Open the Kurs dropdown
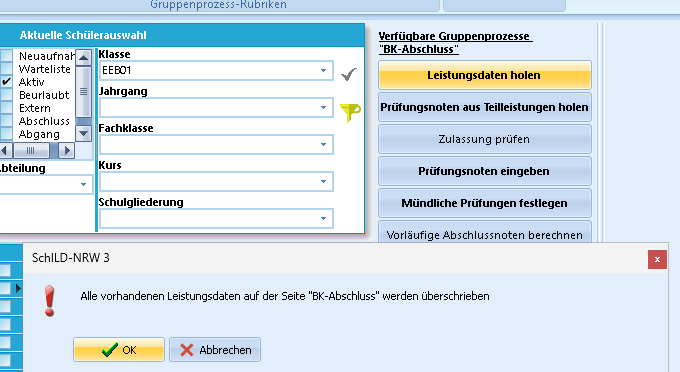The image size is (680, 372). pyautogui.click(x=323, y=181)
